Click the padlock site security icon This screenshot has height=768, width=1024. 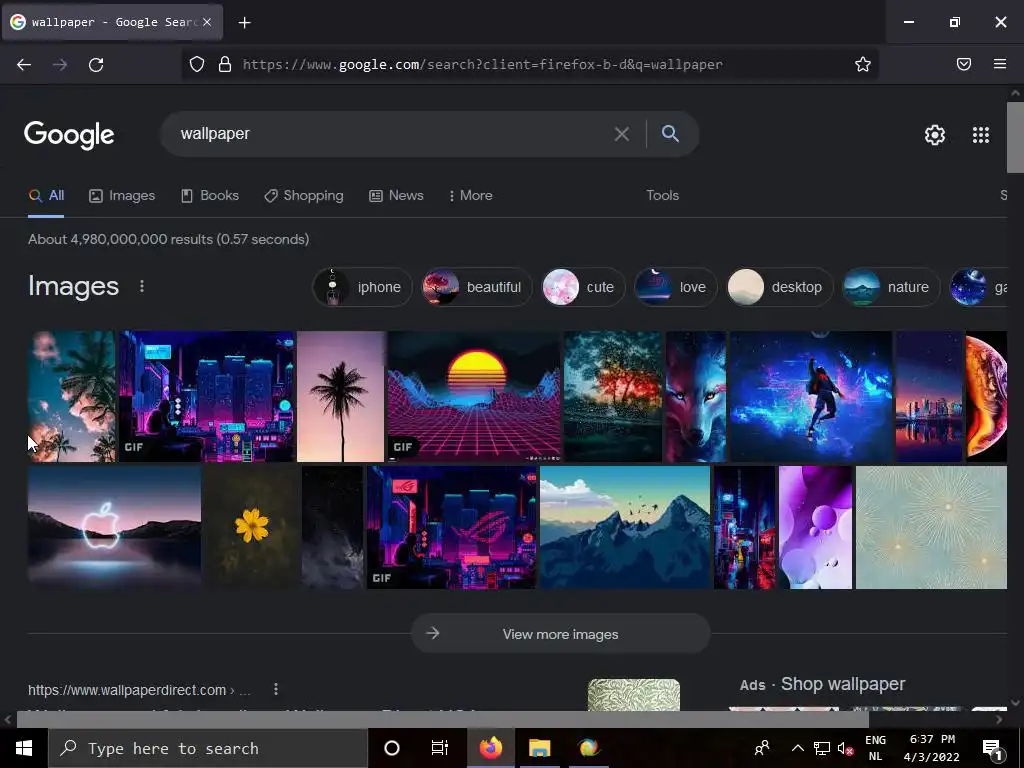pyautogui.click(x=225, y=64)
